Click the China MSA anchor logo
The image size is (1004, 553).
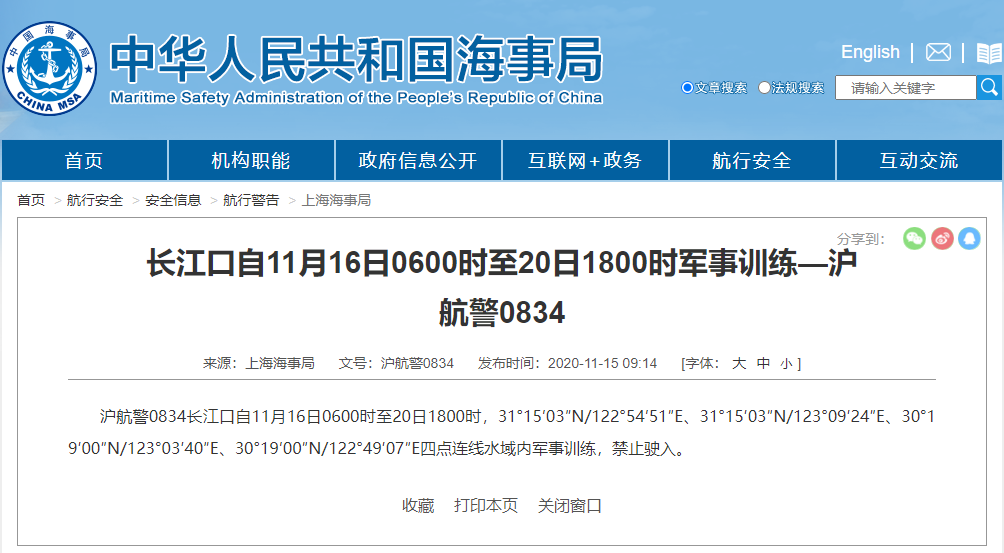50,68
